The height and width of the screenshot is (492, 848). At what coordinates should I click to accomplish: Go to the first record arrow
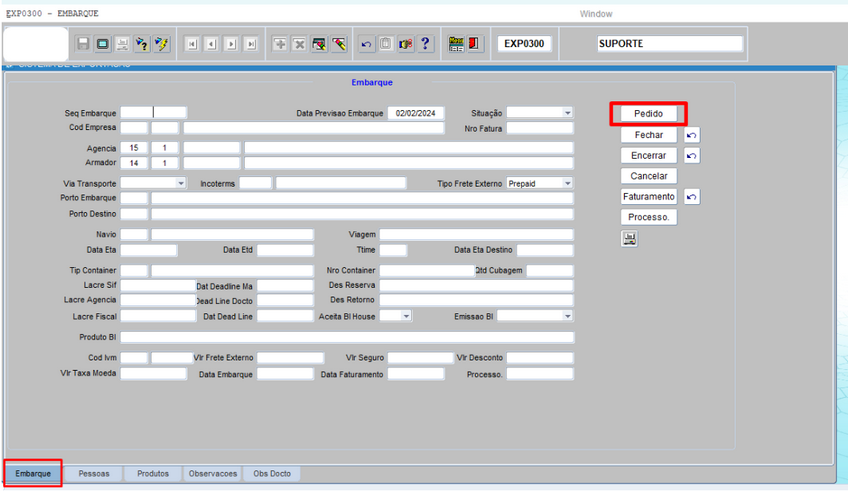192,44
